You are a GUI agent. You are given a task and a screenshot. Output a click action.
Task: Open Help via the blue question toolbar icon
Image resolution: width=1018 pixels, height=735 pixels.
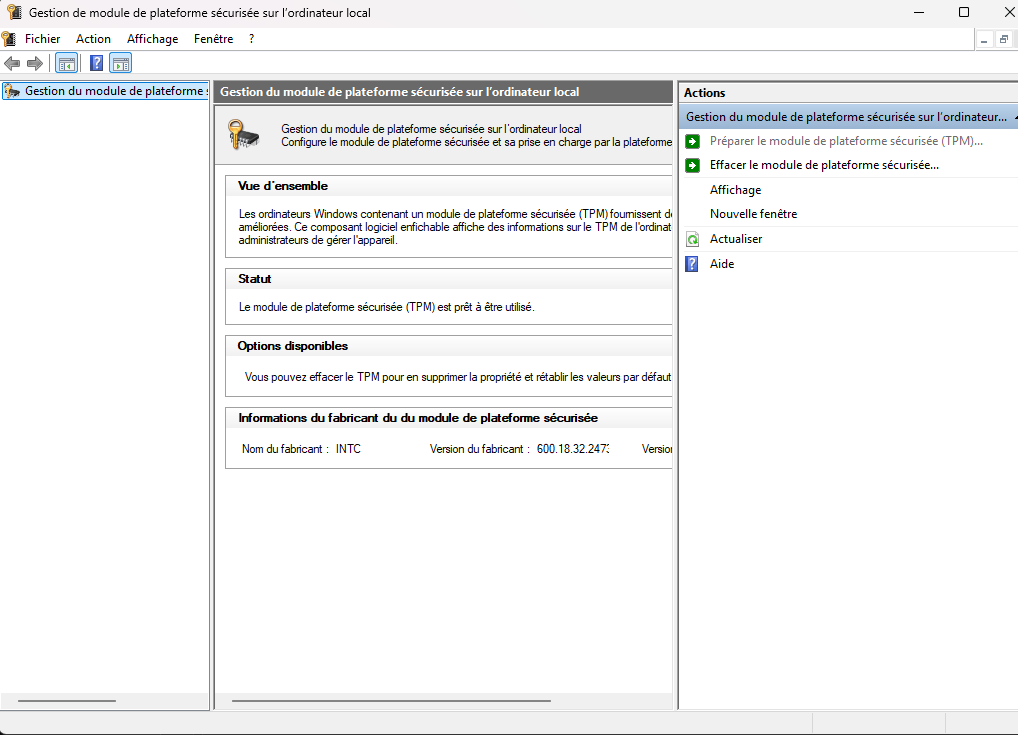pos(96,64)
